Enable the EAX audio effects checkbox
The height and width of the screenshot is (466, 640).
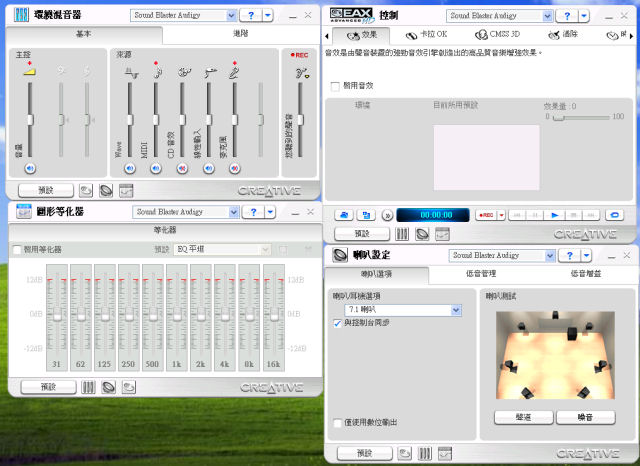tap(335, 87)
